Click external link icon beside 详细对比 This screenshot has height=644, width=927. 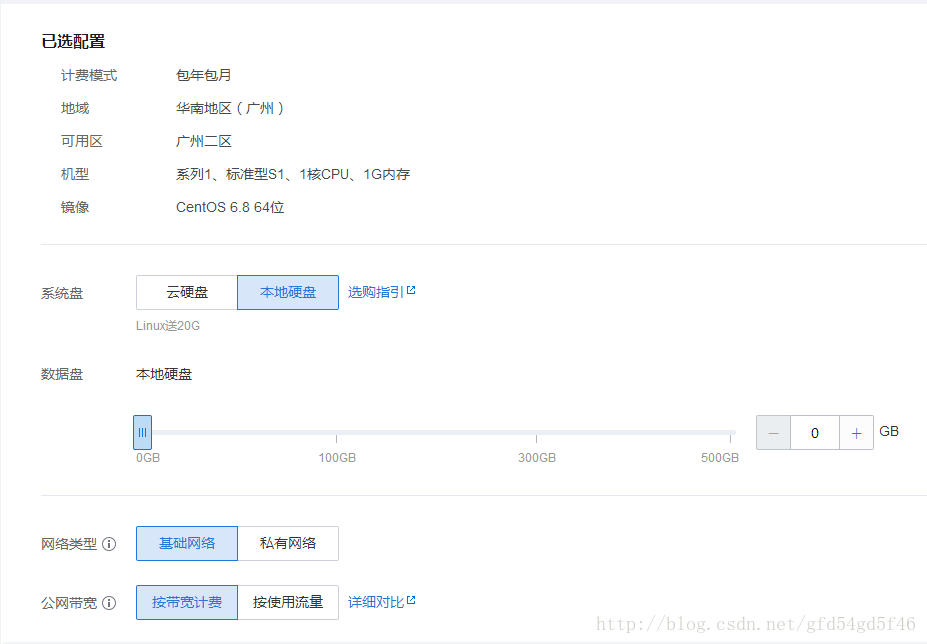pos(411,600)
